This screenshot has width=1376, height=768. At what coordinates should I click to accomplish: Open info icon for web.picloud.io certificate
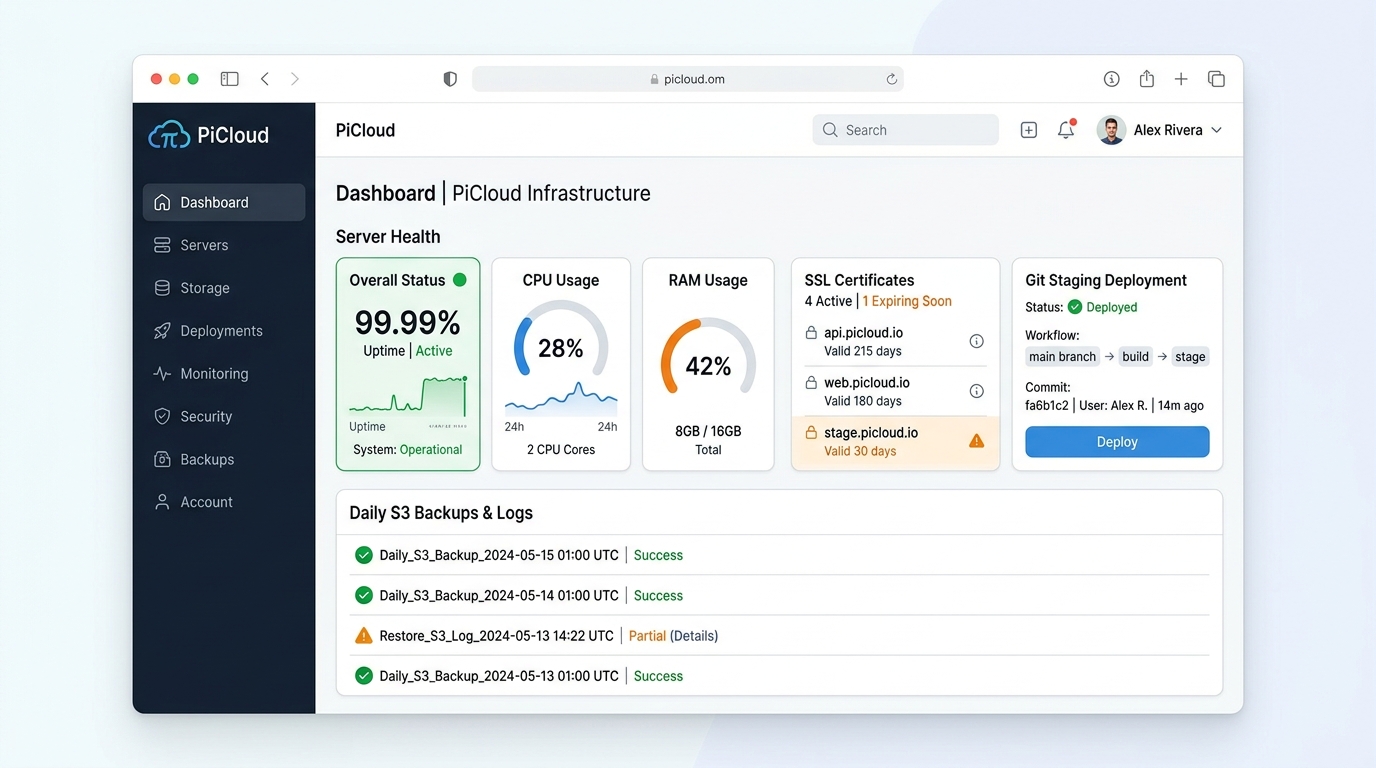(977, 391)
